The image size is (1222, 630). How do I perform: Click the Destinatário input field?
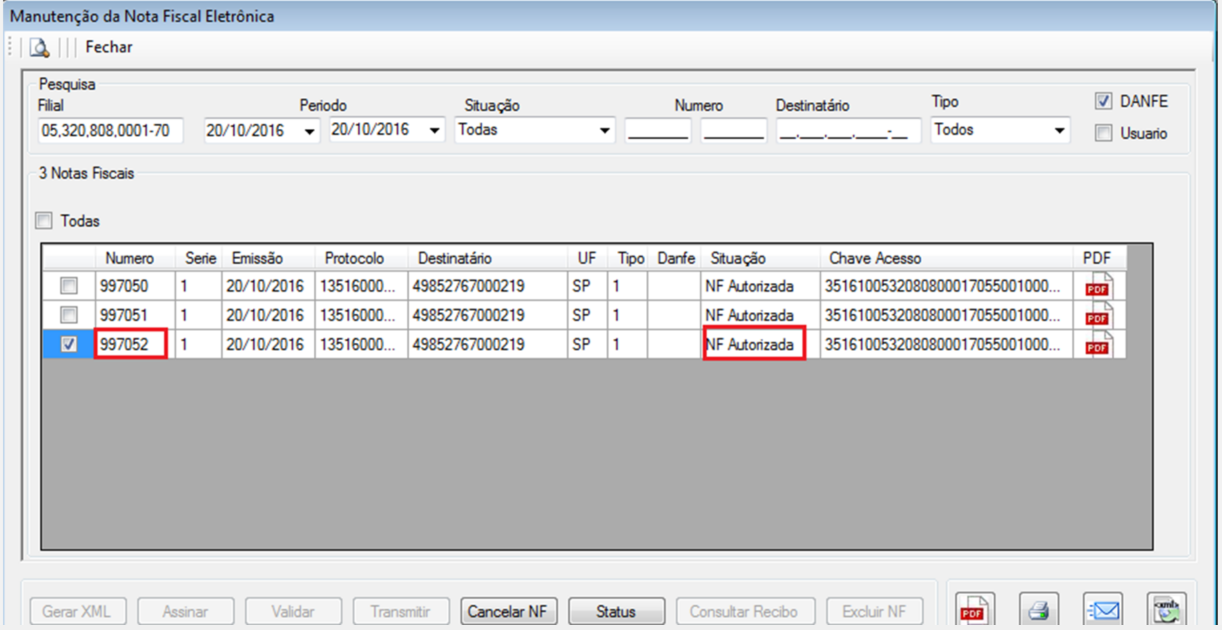tap(848, 131)
